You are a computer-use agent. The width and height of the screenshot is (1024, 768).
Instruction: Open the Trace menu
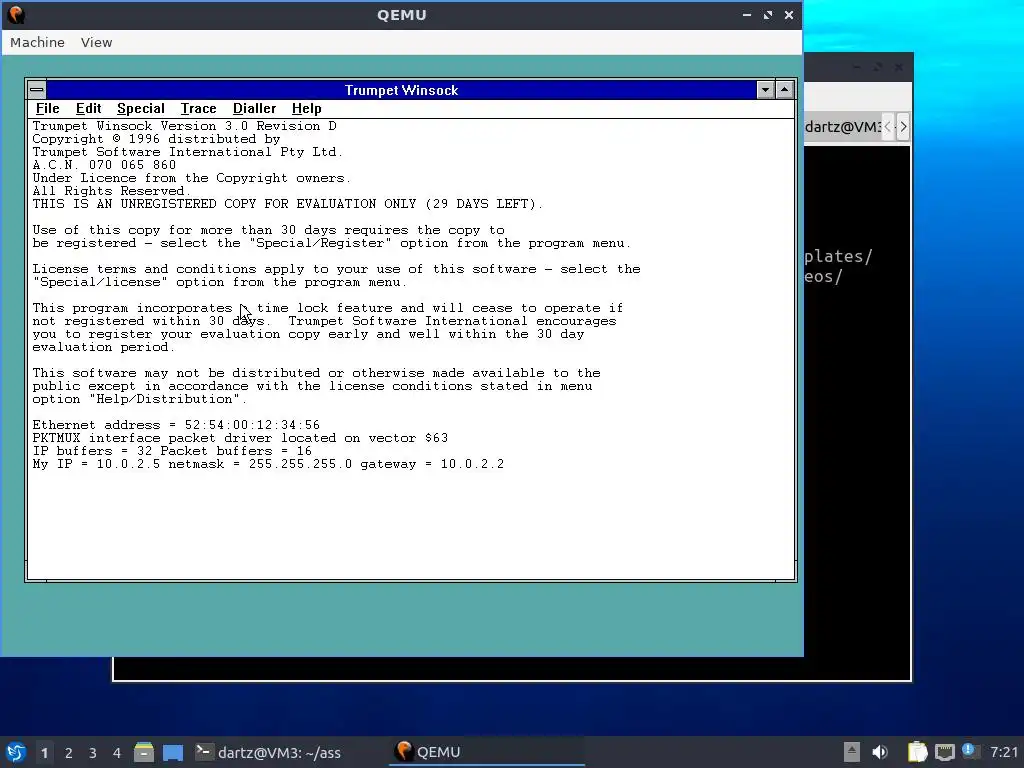point(199,108)
